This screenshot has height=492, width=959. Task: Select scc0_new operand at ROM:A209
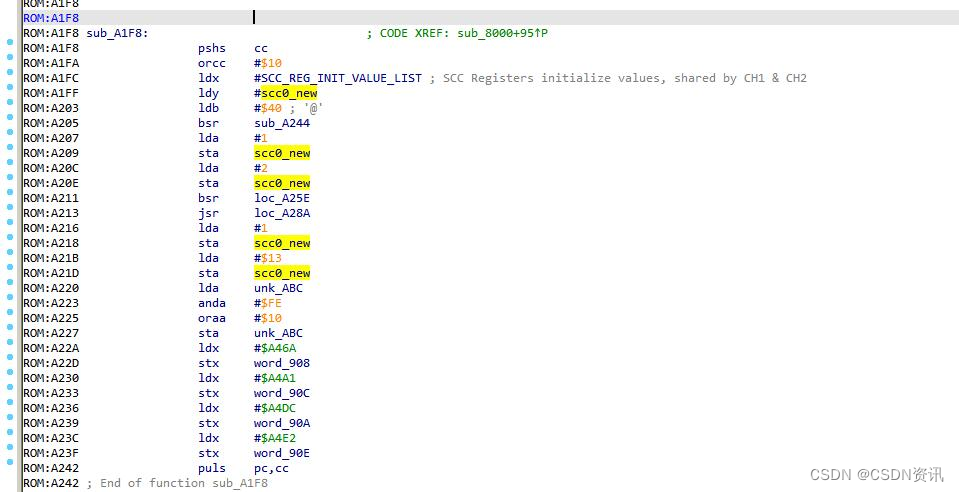coord(282,153)
